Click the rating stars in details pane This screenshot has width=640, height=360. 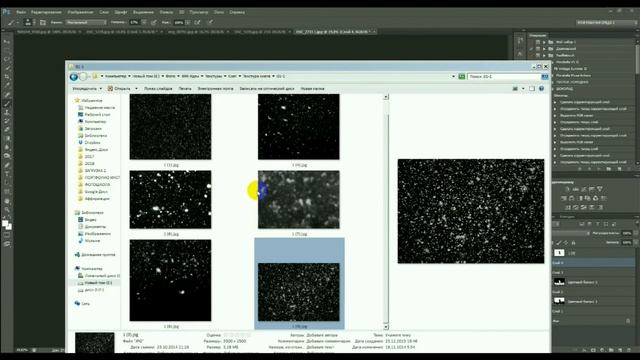[x=238, y=335]
